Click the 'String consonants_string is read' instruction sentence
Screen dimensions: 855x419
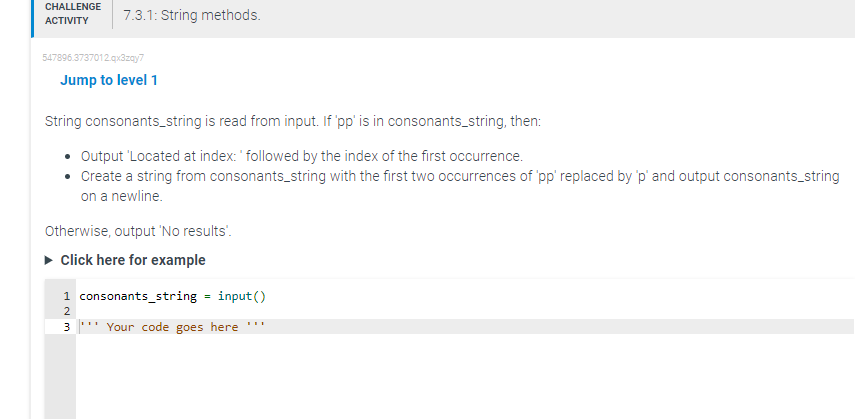[293, 121]
